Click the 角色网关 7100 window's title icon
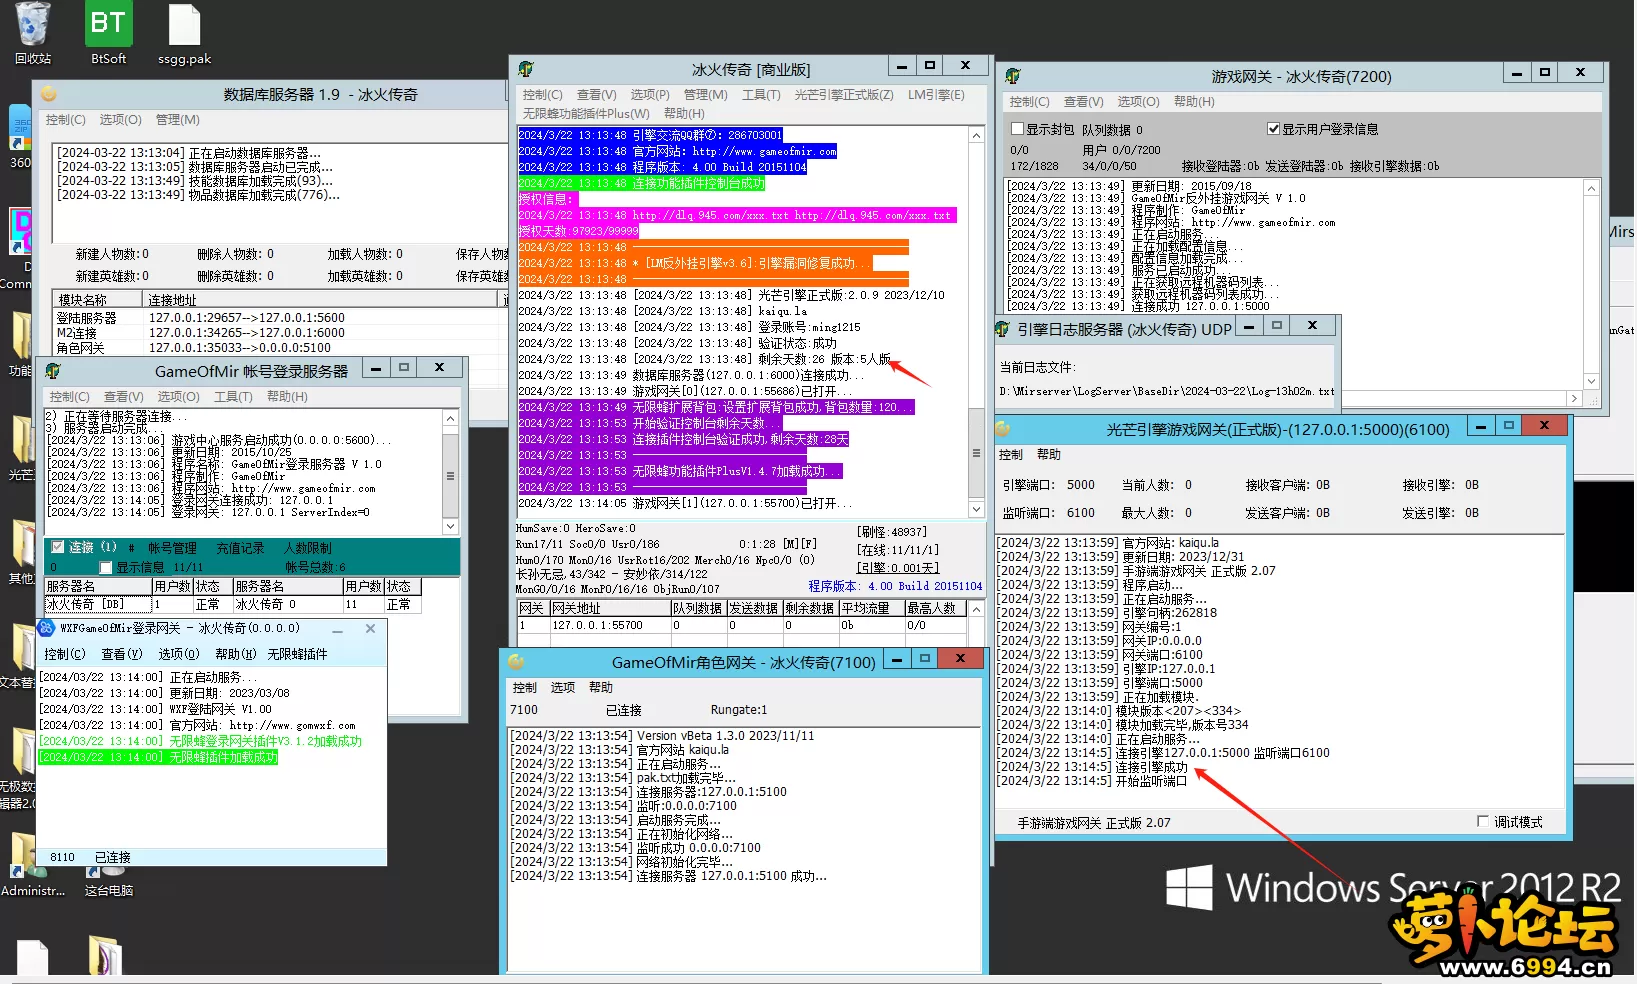Viewport: 1637px width, 984px height. tap(516, 662)
